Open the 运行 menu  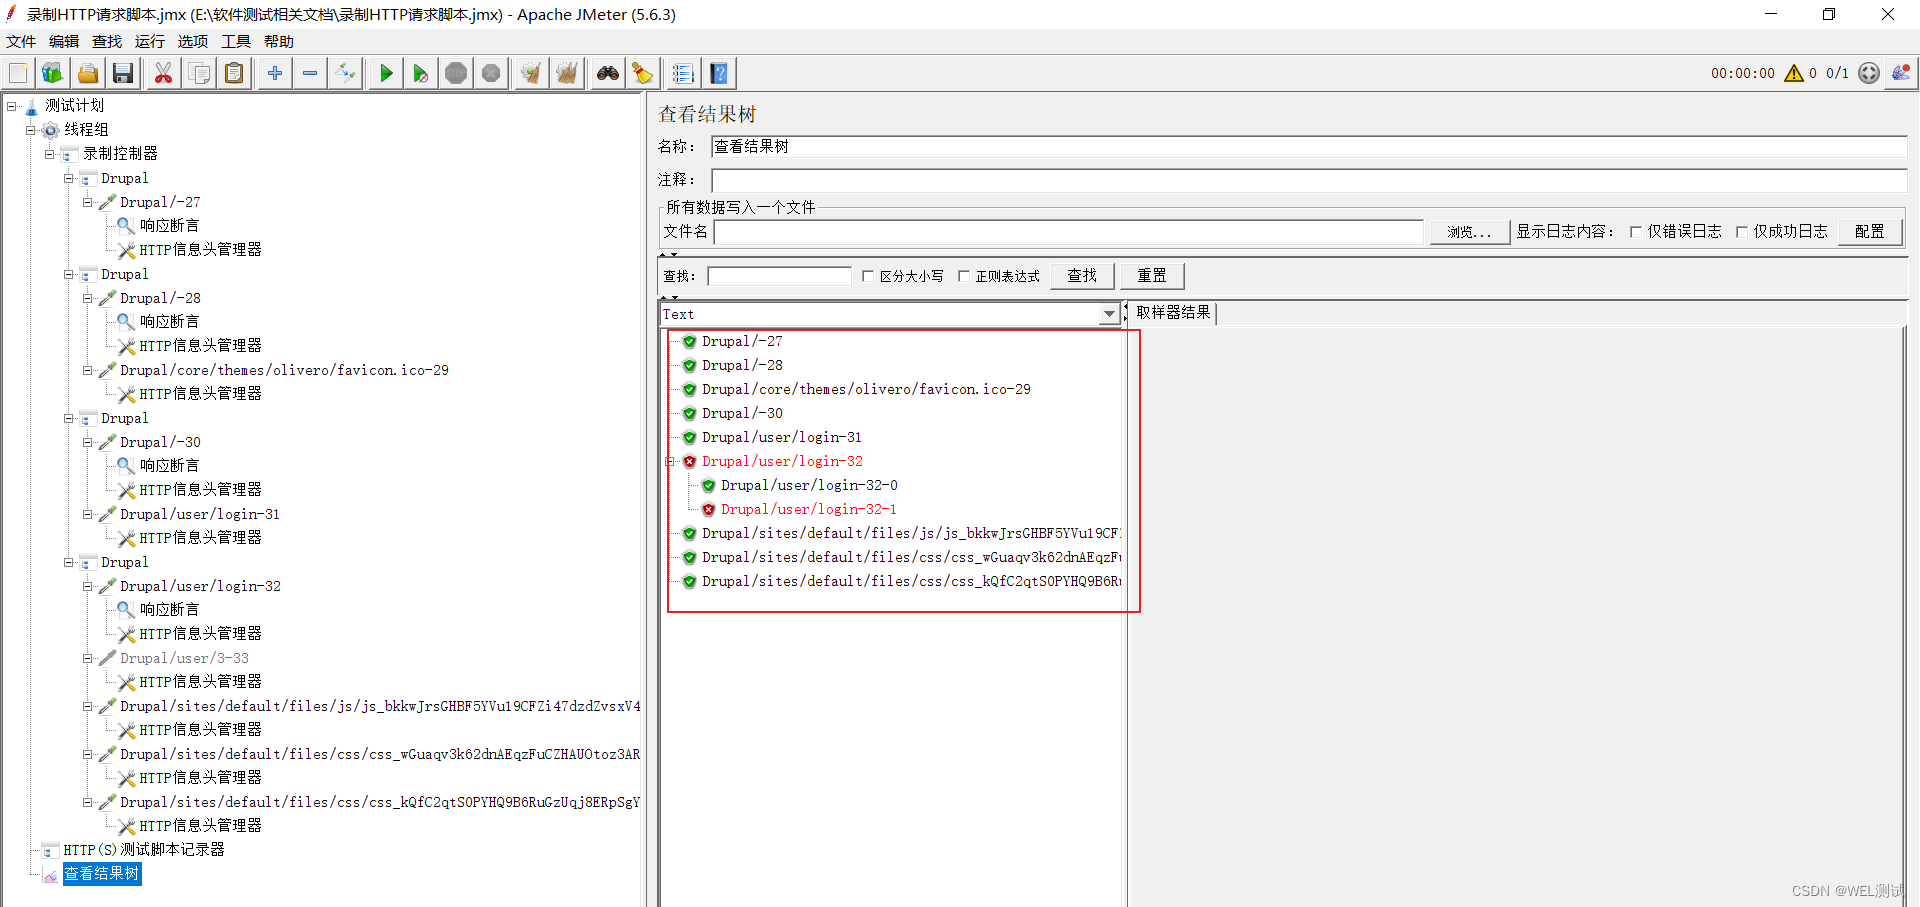150,41
